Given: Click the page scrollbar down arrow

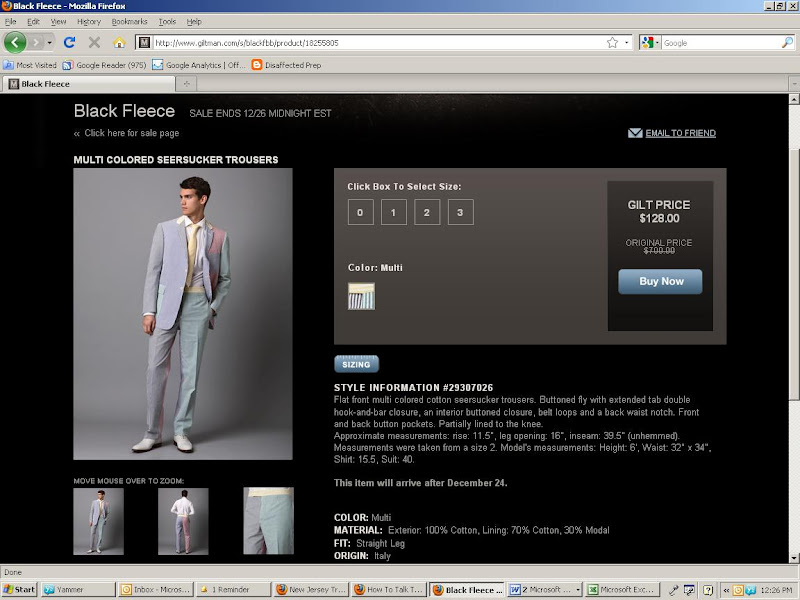Looking at the screenshot, I should click(794, 558).
